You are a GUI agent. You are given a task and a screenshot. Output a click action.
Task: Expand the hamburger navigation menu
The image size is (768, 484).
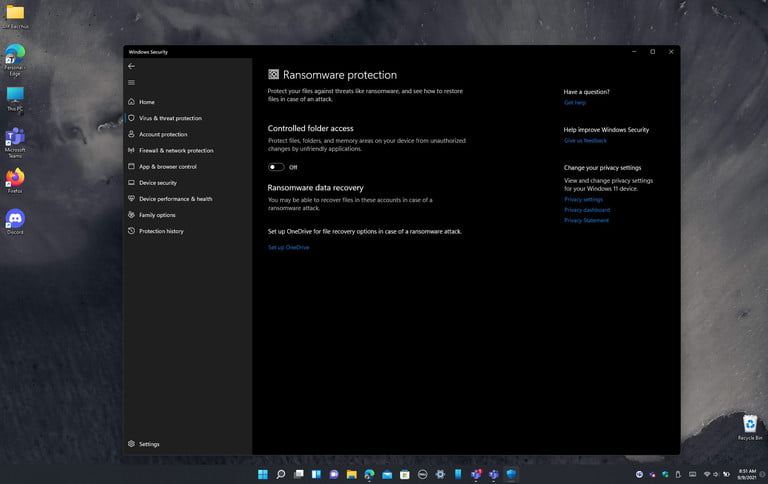tap(131, 82)
